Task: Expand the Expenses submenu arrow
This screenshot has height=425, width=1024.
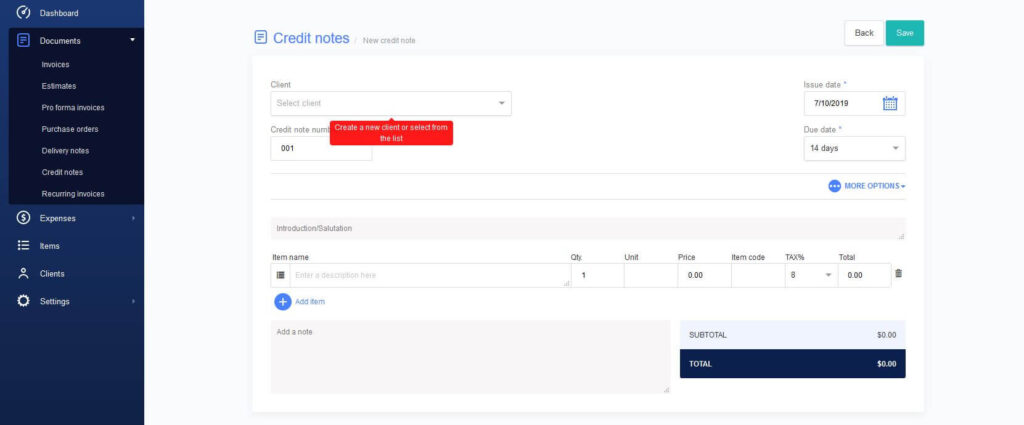Action: click(133, 218)
